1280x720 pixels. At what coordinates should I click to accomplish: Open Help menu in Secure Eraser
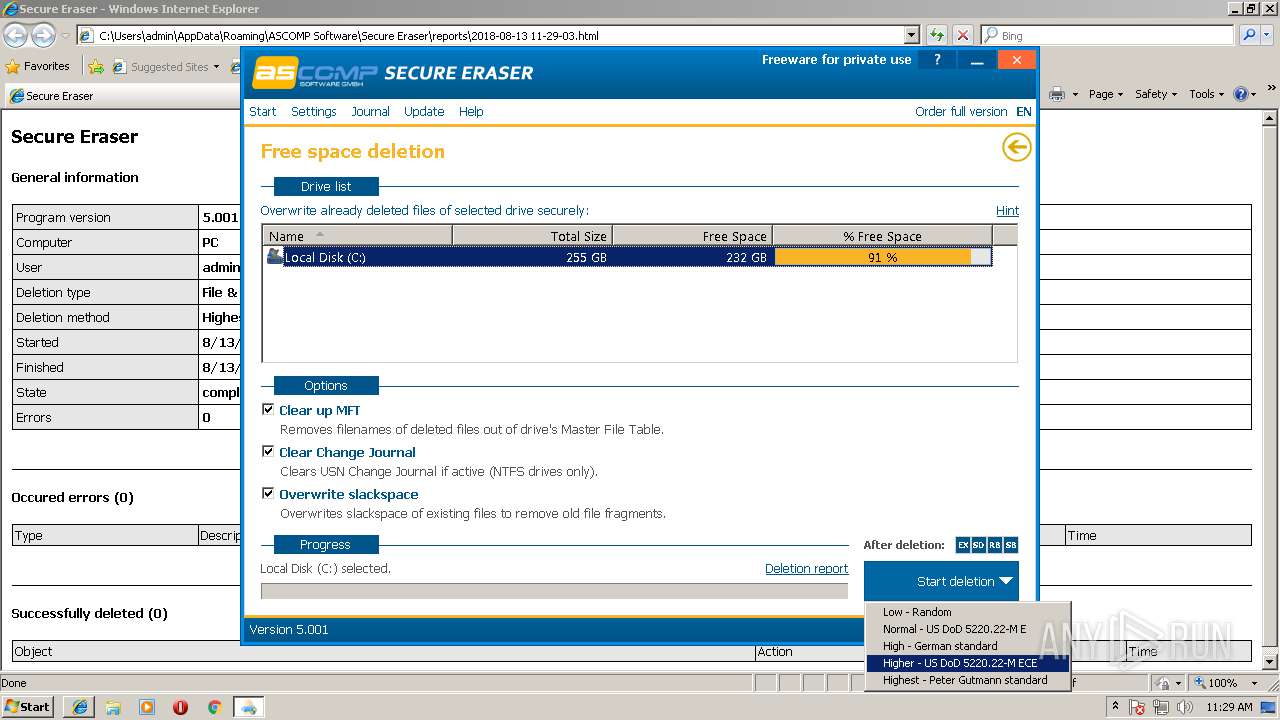[x=471, y=111]
